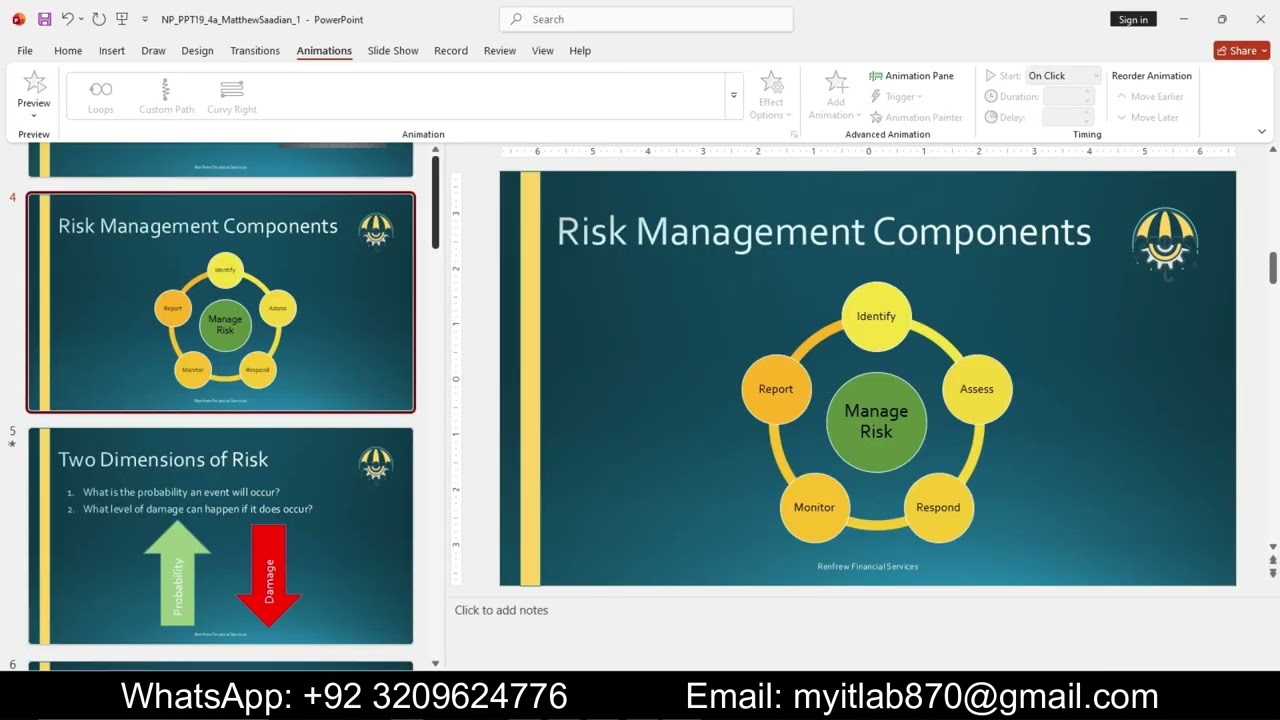Click the Add Animation button
The image size is (1280, 720).
836,96
